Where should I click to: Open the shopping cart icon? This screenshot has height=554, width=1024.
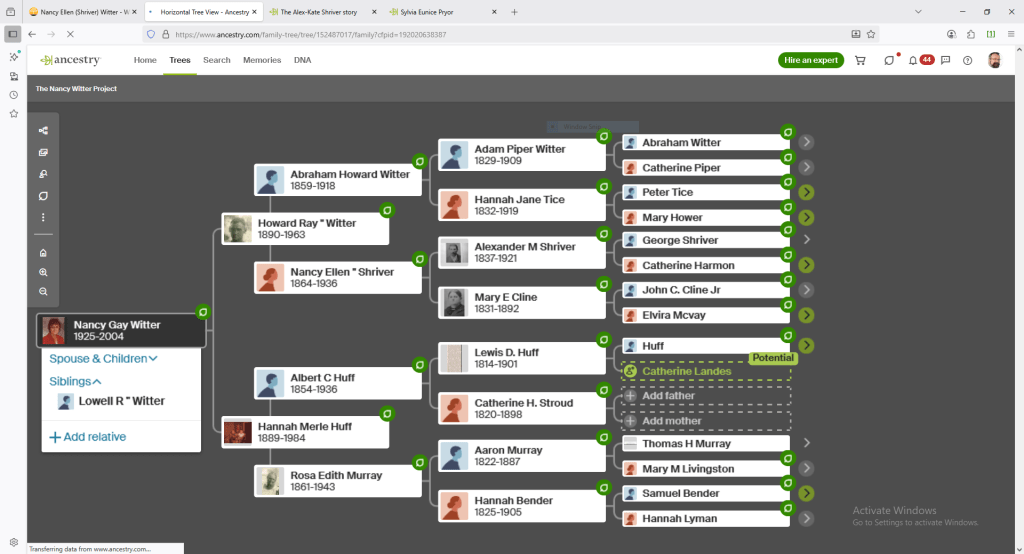click(x=860, y=60)
